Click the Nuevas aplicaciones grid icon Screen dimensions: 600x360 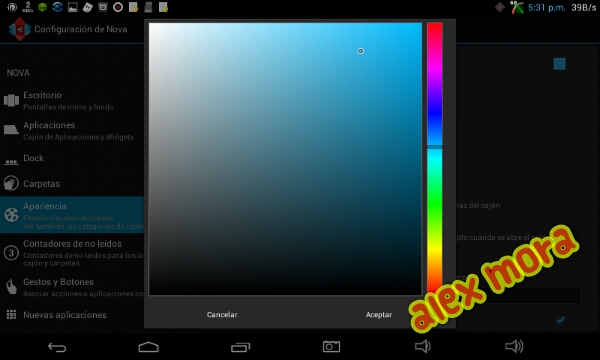11,314
